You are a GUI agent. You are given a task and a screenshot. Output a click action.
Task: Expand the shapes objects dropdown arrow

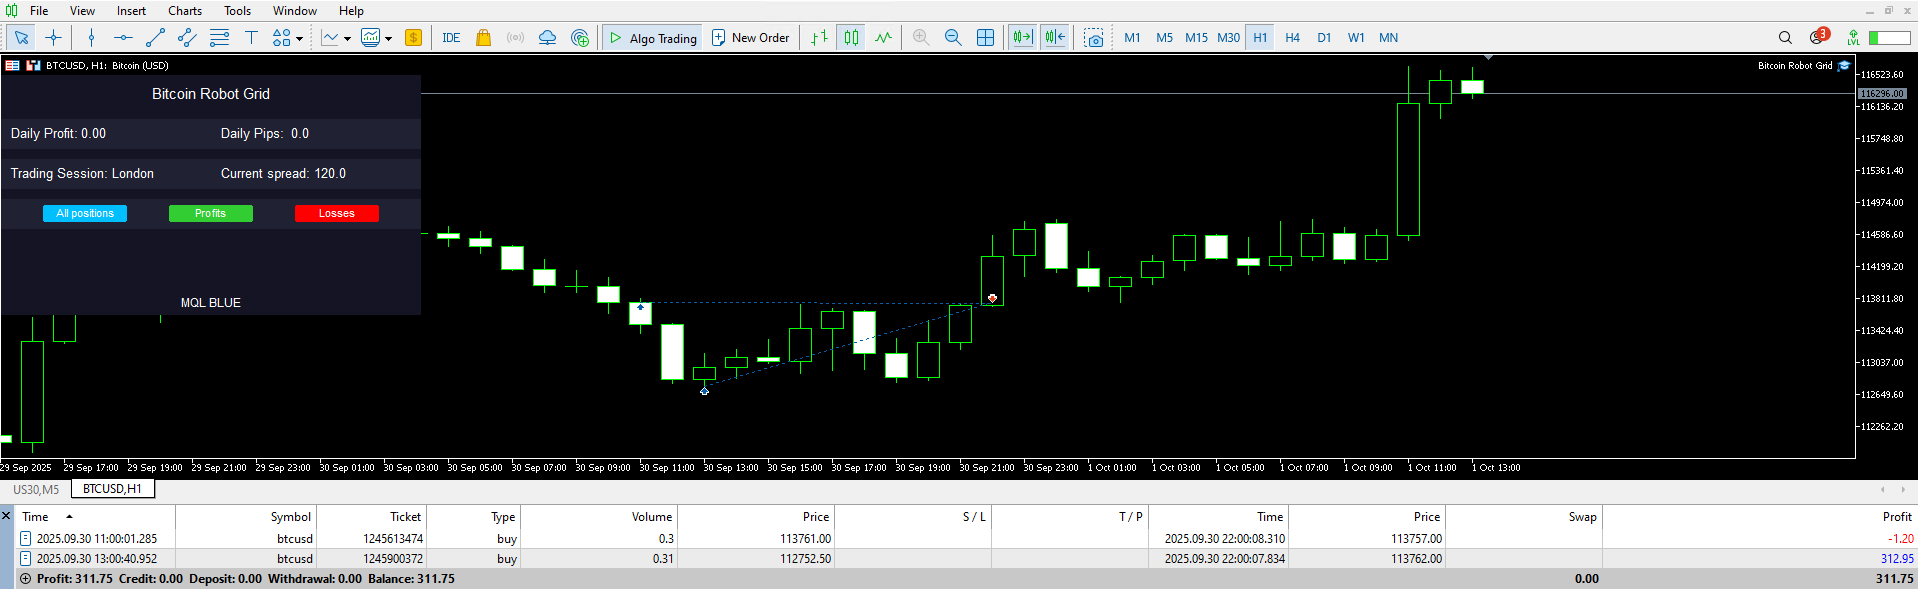click(299, 38)
